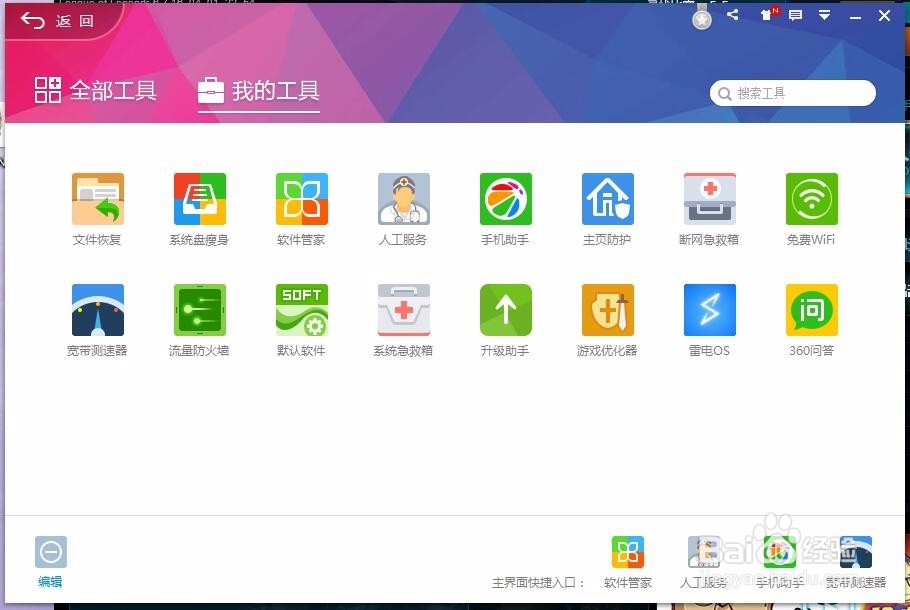Go back using the 返回 button
Viewport: 910px width, 610px height.
coord(57,21)
